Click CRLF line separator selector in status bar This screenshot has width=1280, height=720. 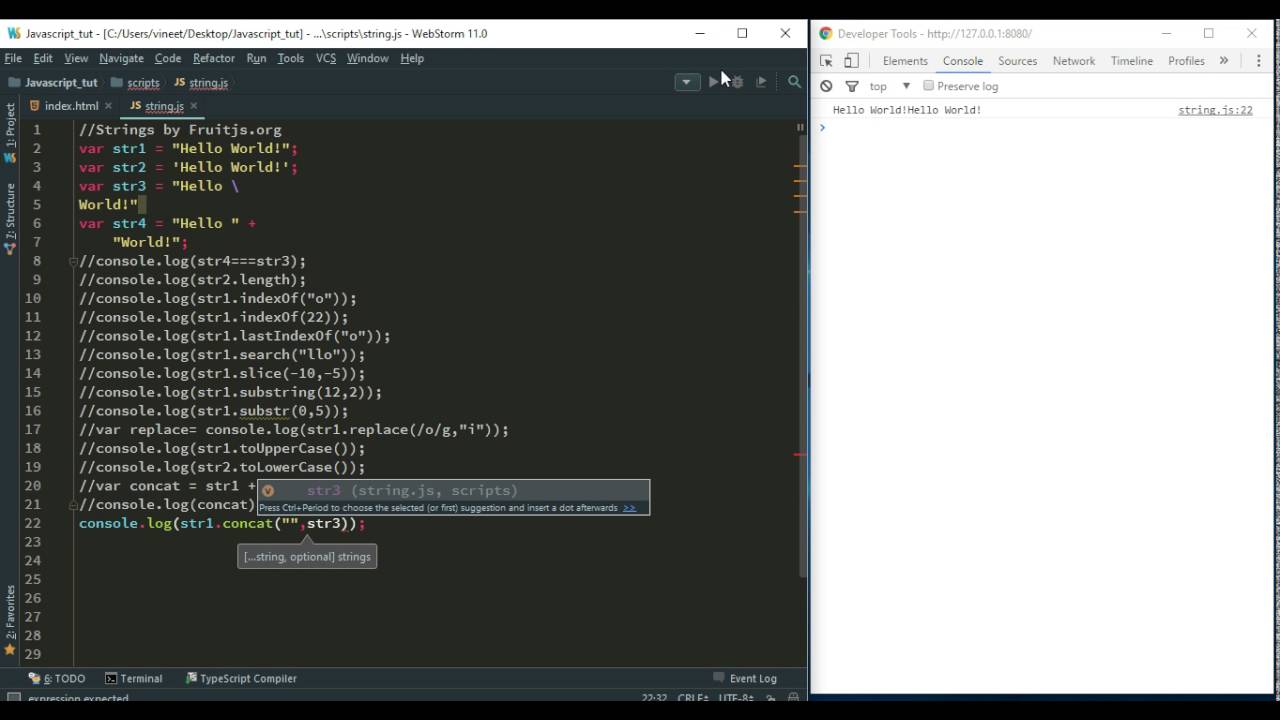[693, 699]
